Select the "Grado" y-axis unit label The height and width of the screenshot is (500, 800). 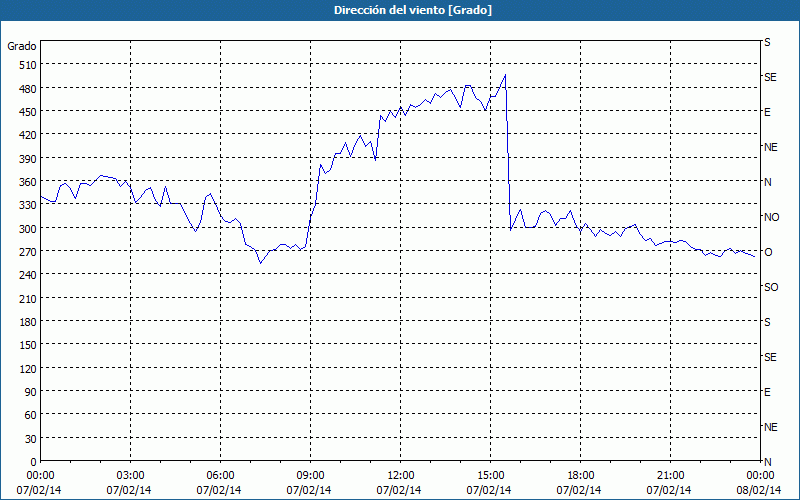tap(22, 46)
